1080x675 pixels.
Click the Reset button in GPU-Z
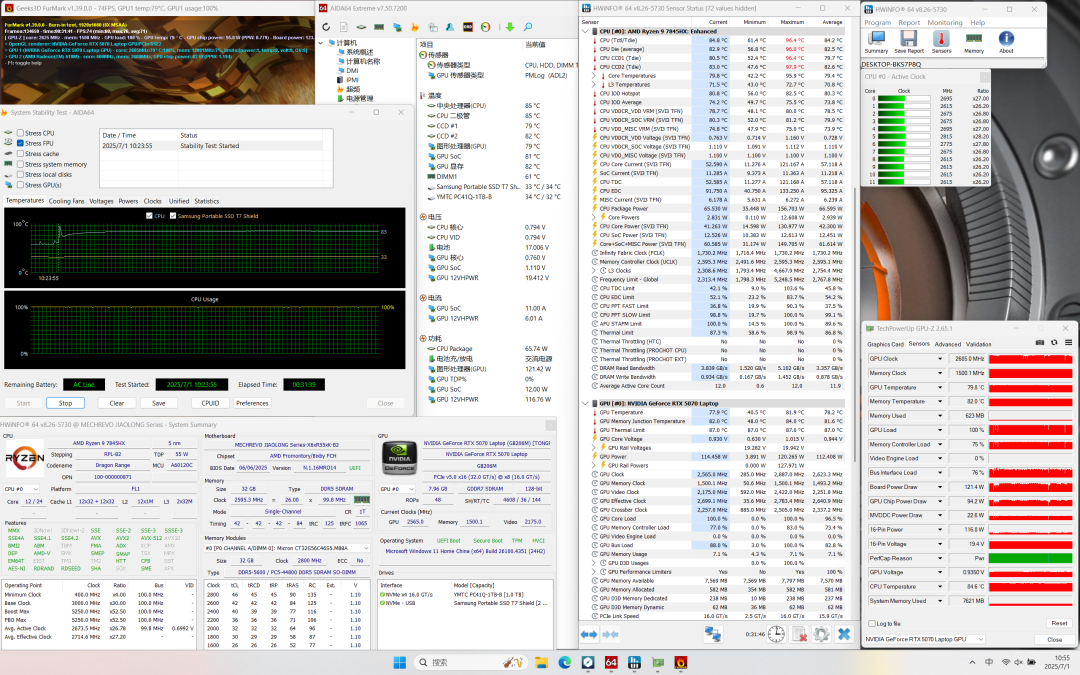pyautogui.click(x=1058, y=623)
